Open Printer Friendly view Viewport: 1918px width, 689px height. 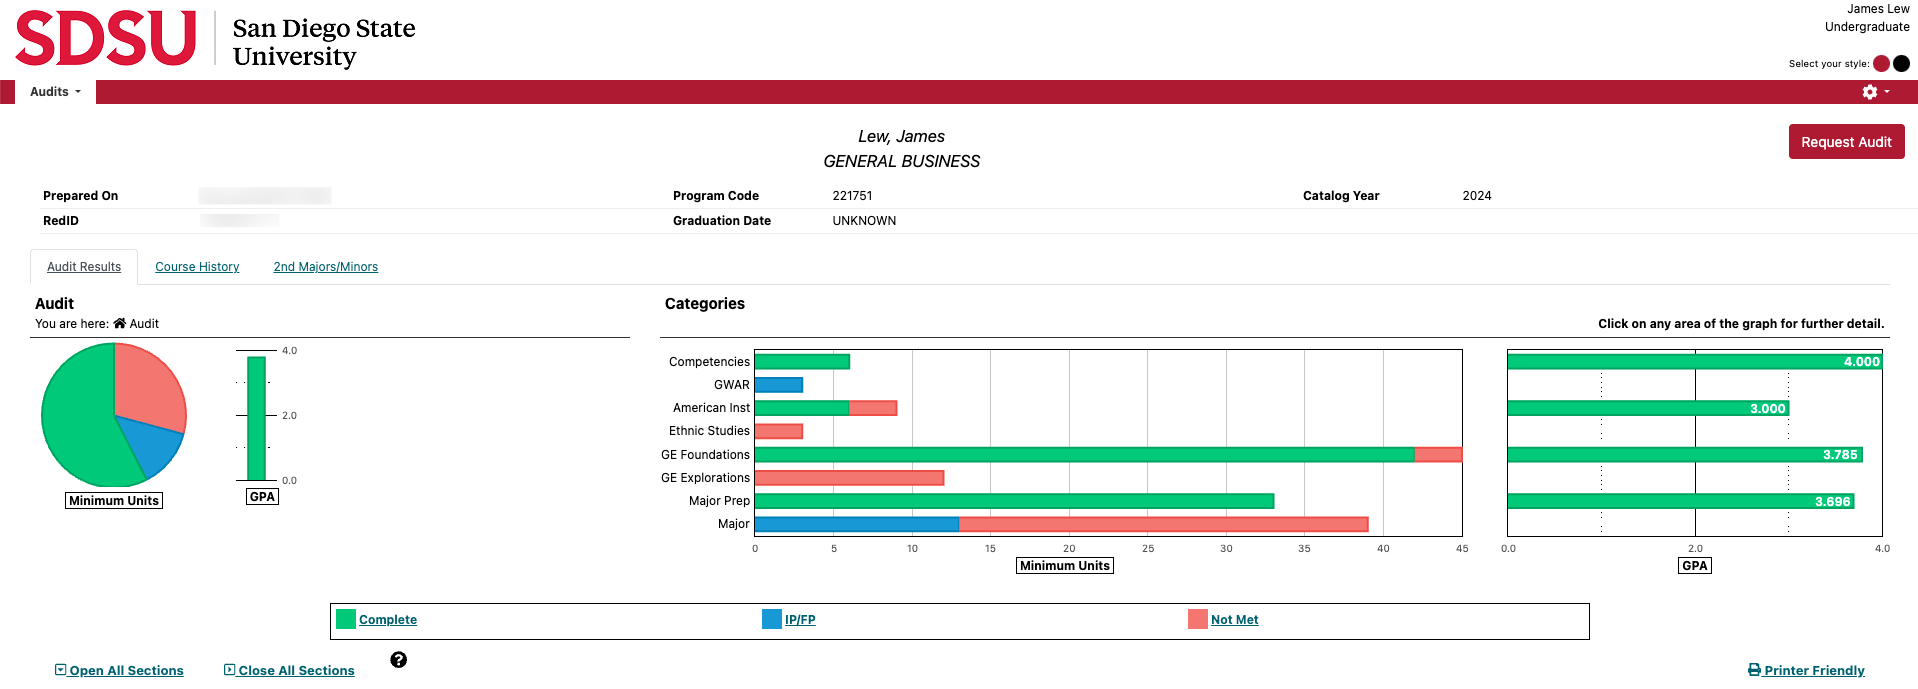pos(1806,670)
